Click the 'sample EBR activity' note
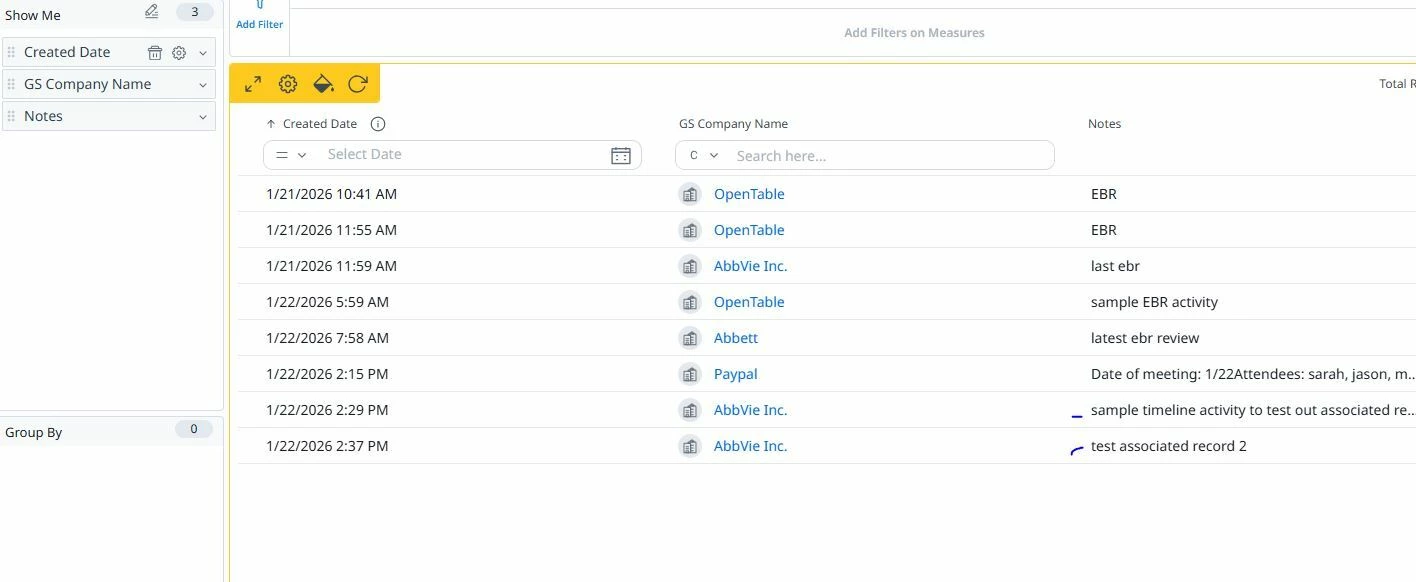The width and height of the screenshot is (1416, 582). 1154,302
